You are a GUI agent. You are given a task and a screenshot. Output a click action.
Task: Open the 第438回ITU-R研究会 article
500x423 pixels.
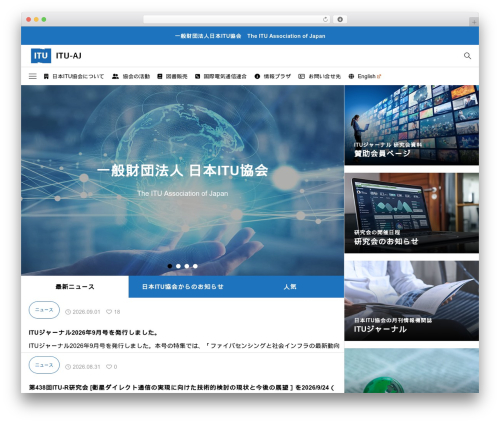click(182, 388)
